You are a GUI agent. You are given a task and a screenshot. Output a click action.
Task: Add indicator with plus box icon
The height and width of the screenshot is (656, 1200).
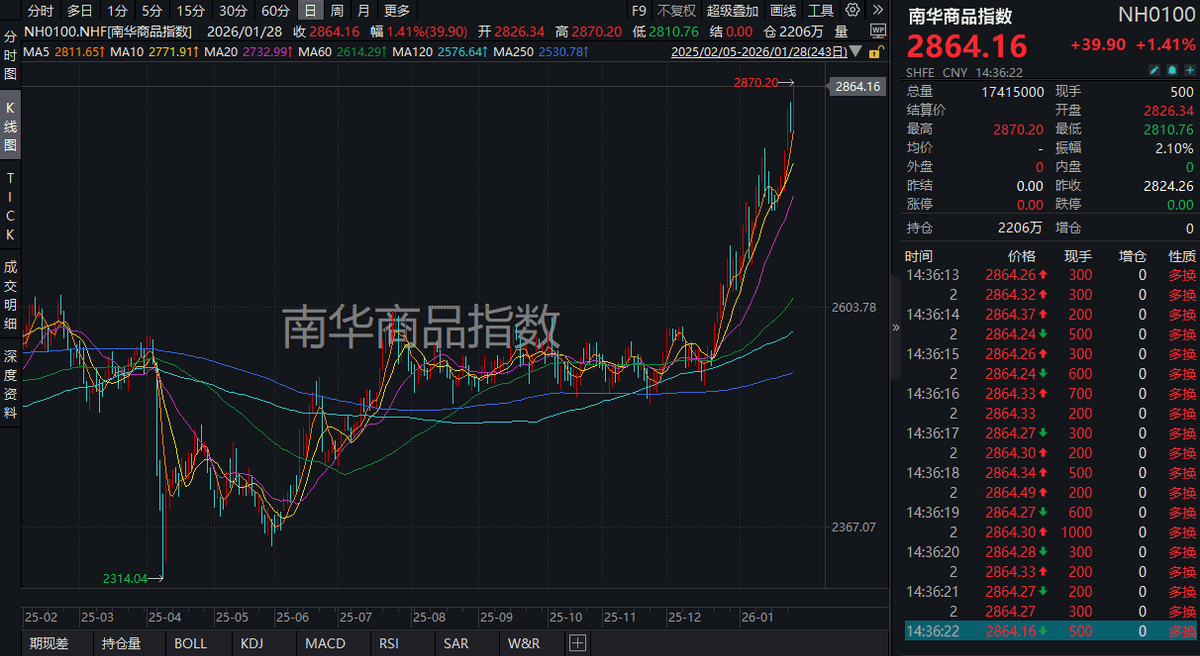(577, 643)
